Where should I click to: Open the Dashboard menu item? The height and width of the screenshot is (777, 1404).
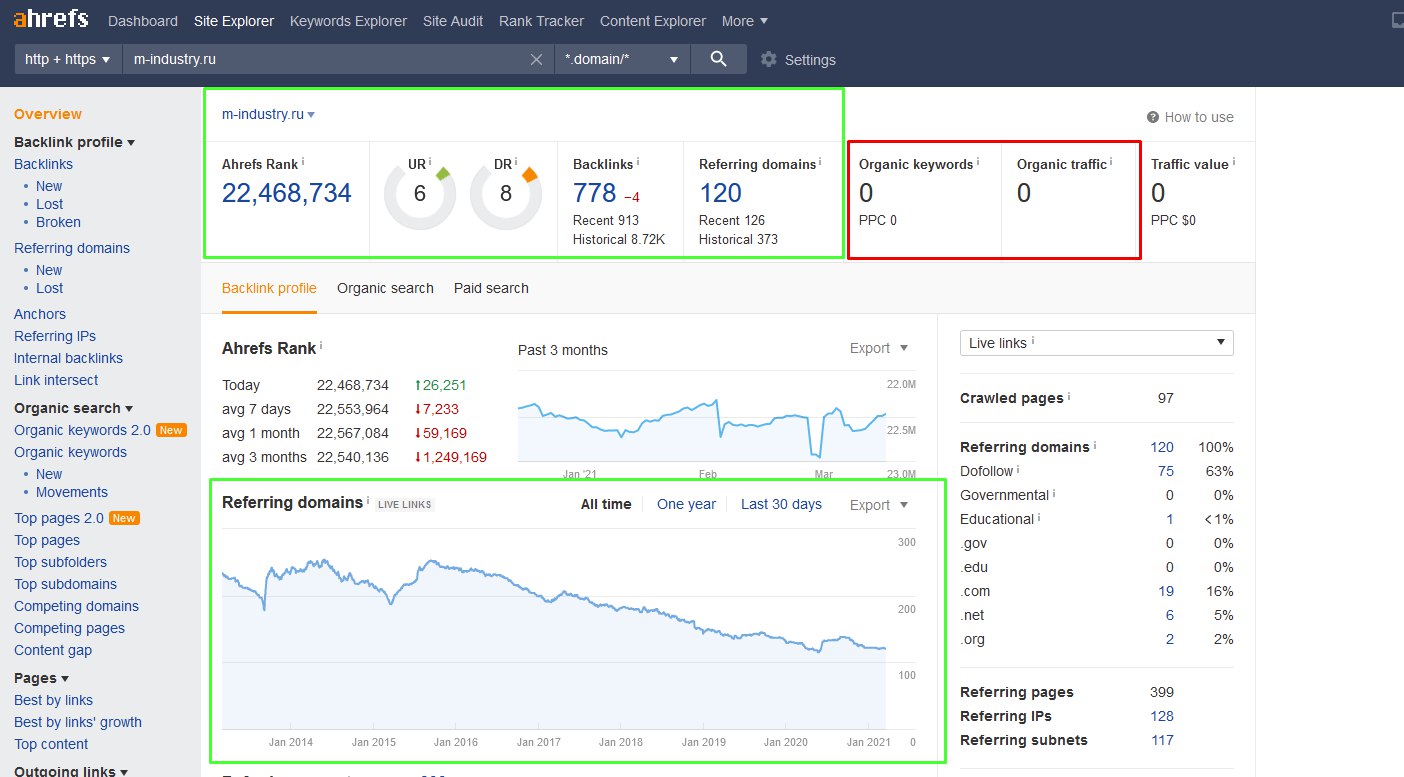pos(143,21)
